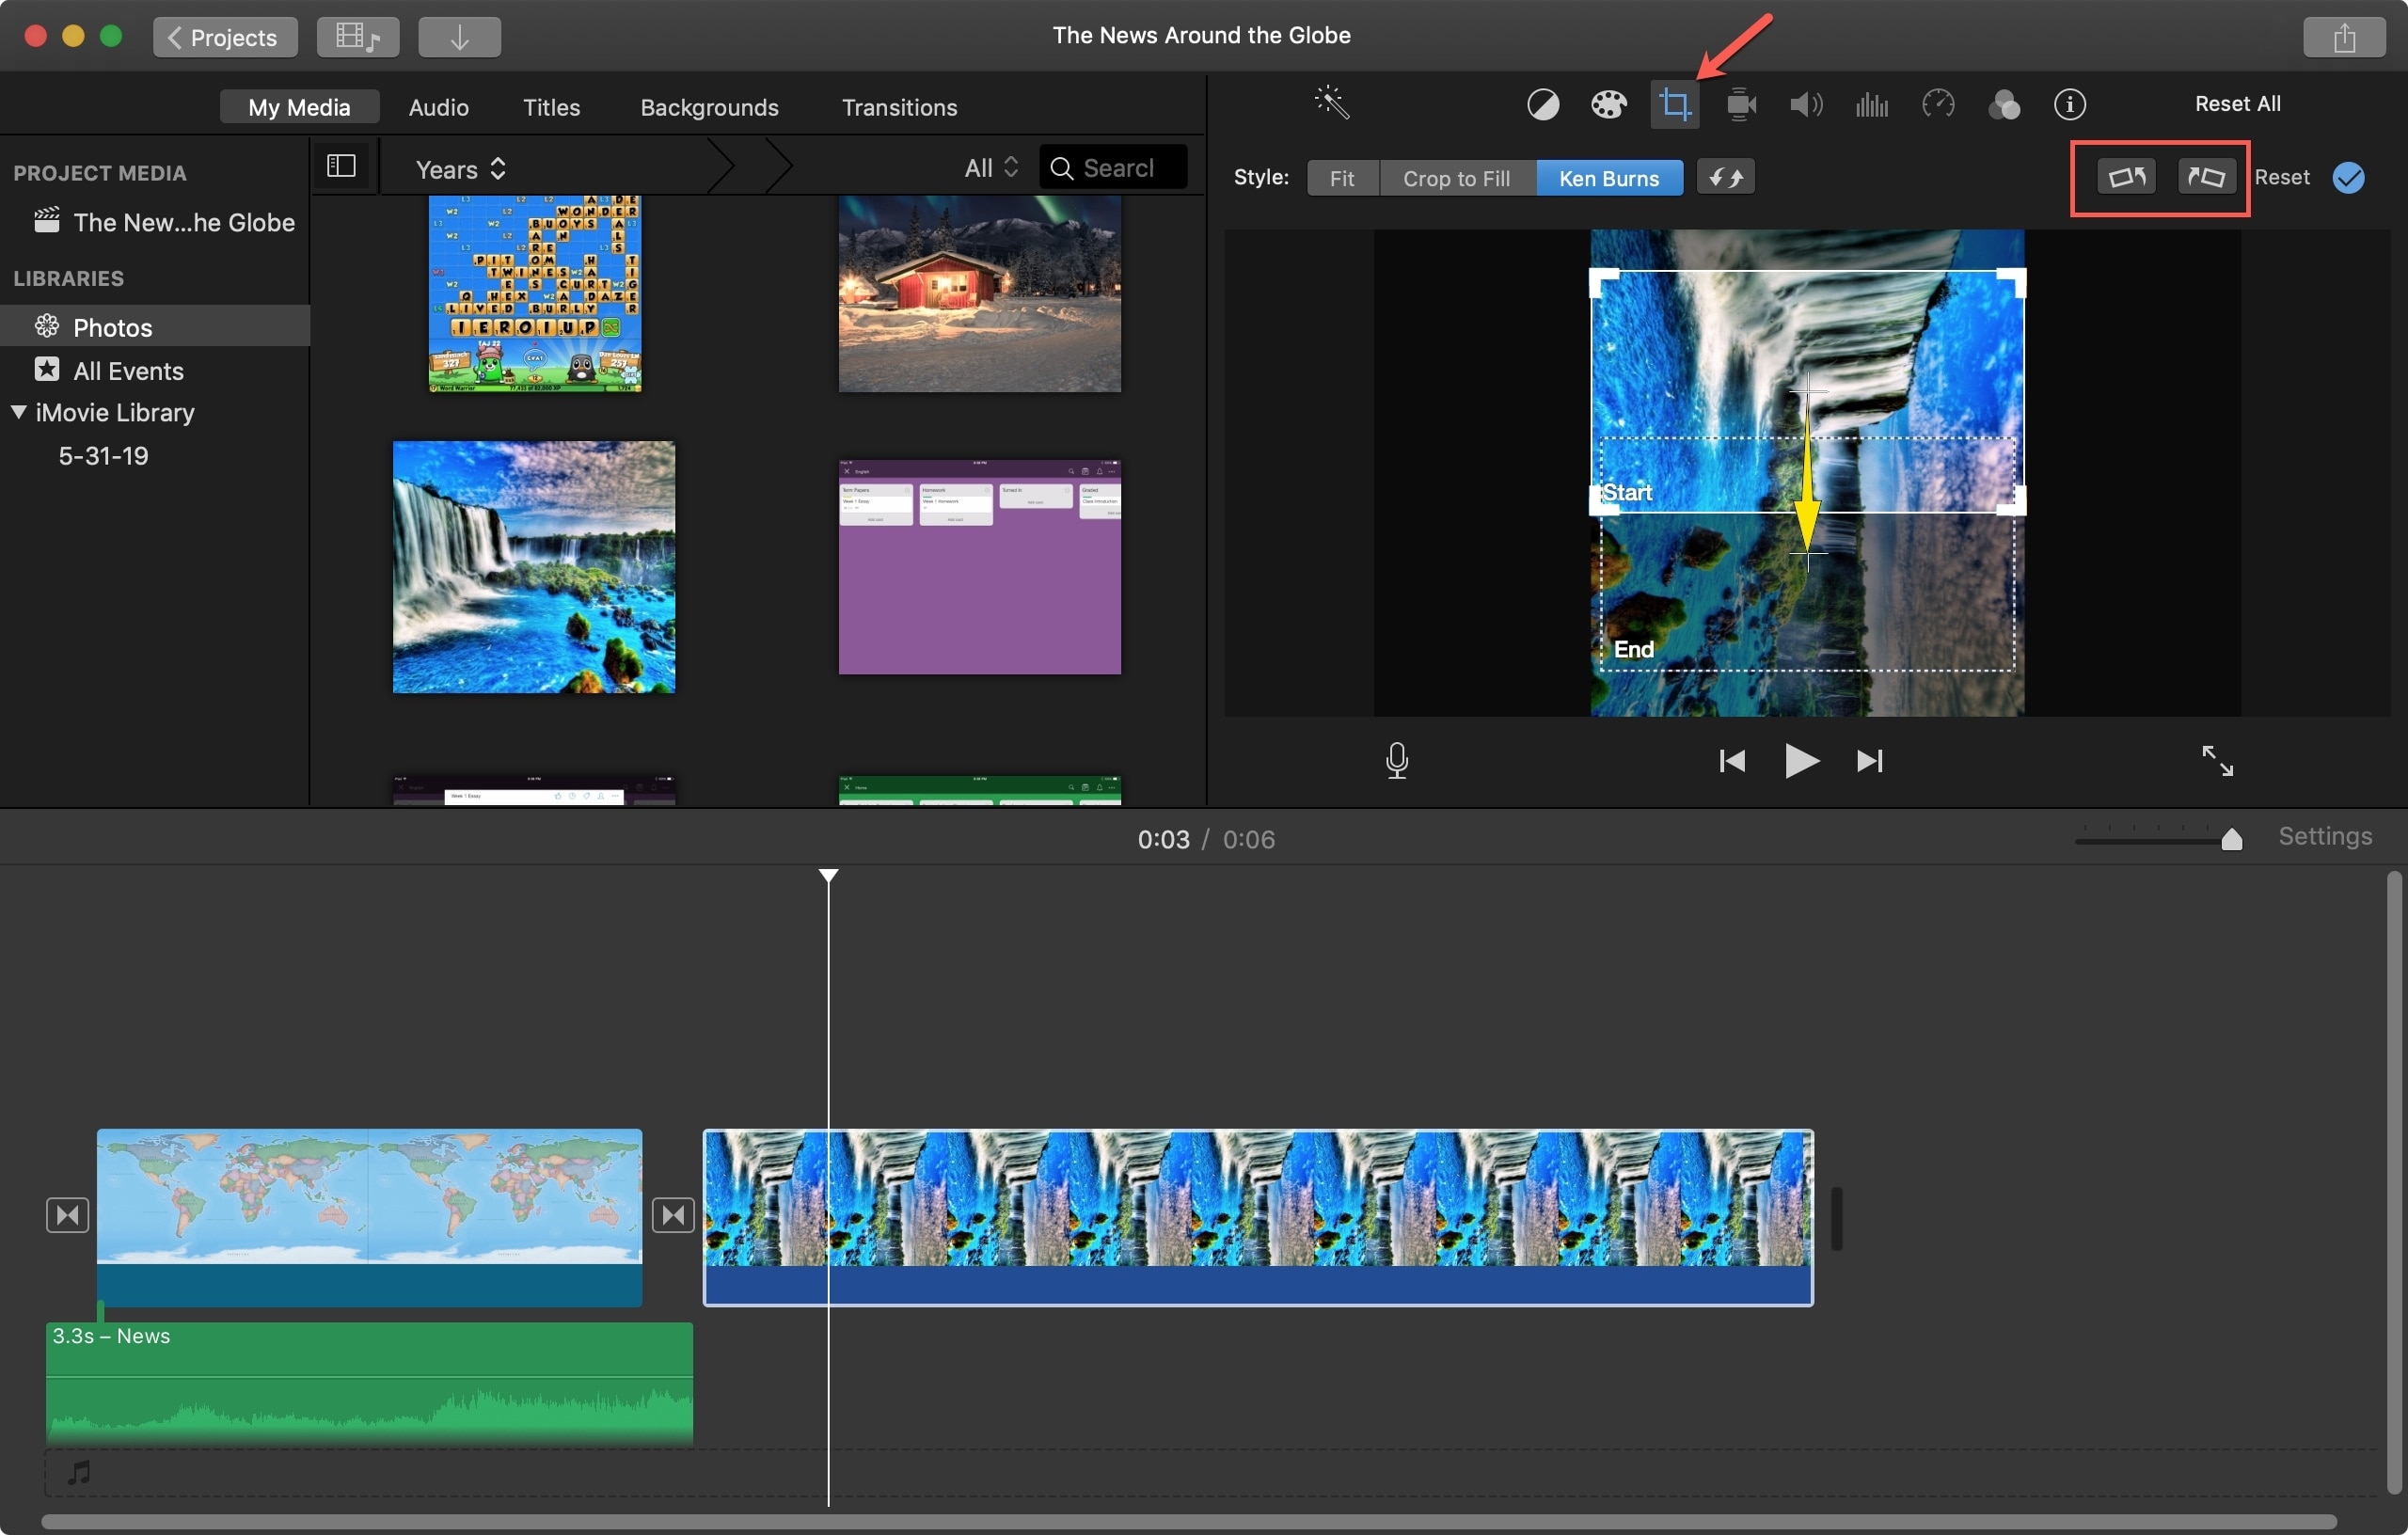The width and height of the screenshot is (2408, 1535).
Task: Rotate clip counterclockwise button
Action: coord(2126,177)
